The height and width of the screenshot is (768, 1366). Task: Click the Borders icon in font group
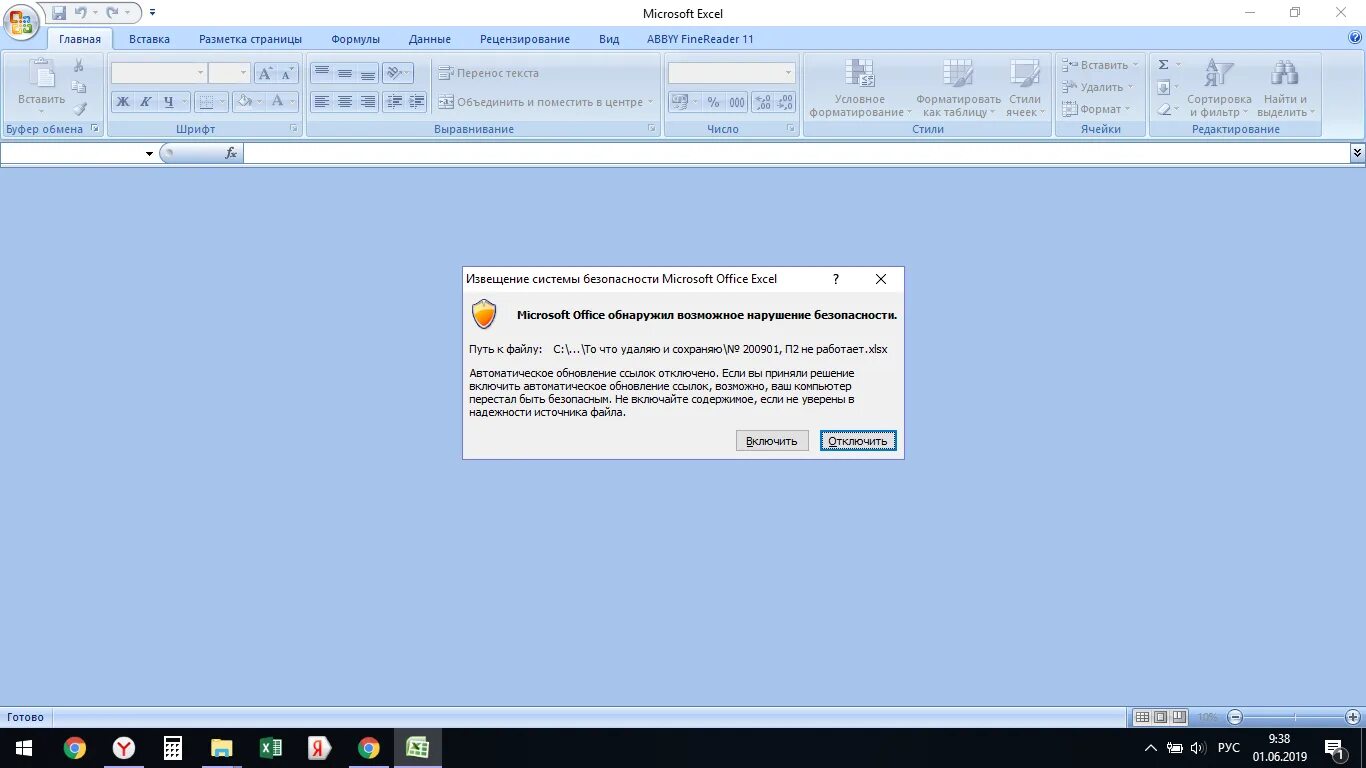206,101
